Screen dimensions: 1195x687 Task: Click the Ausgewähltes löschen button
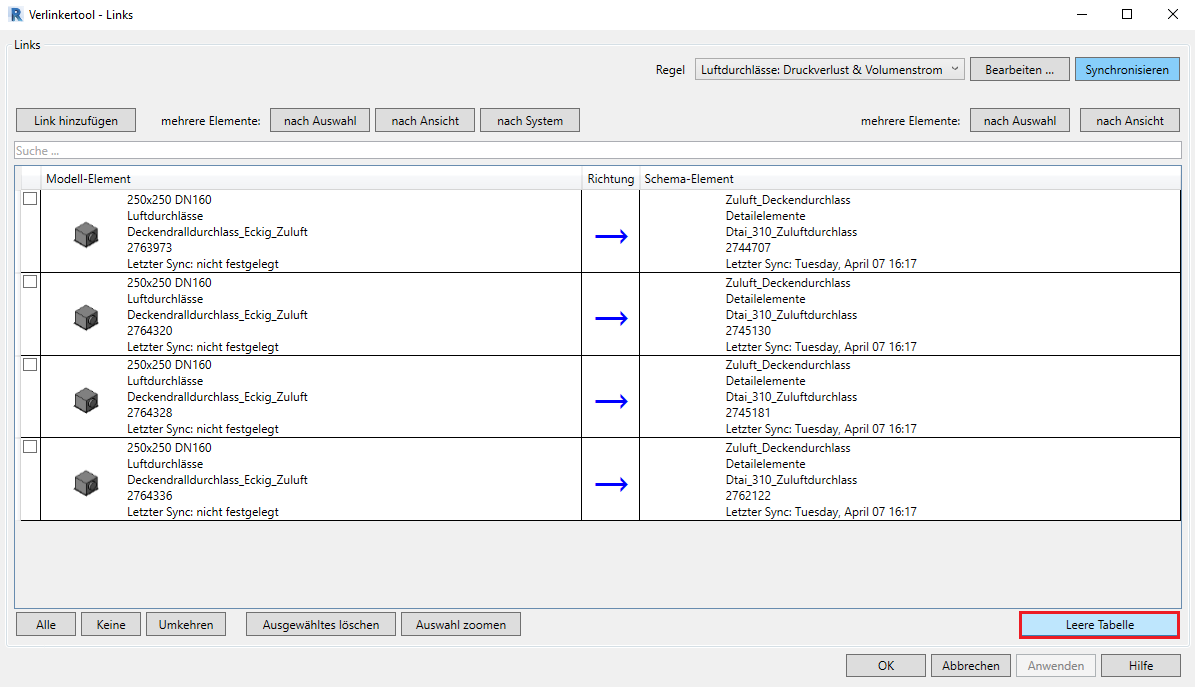tap(320, 625)
